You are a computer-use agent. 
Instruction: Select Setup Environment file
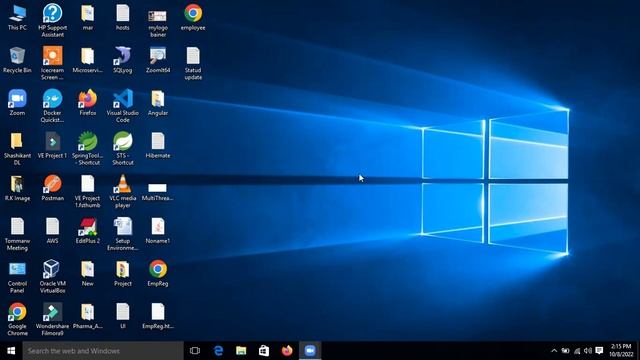coord(123,234)
